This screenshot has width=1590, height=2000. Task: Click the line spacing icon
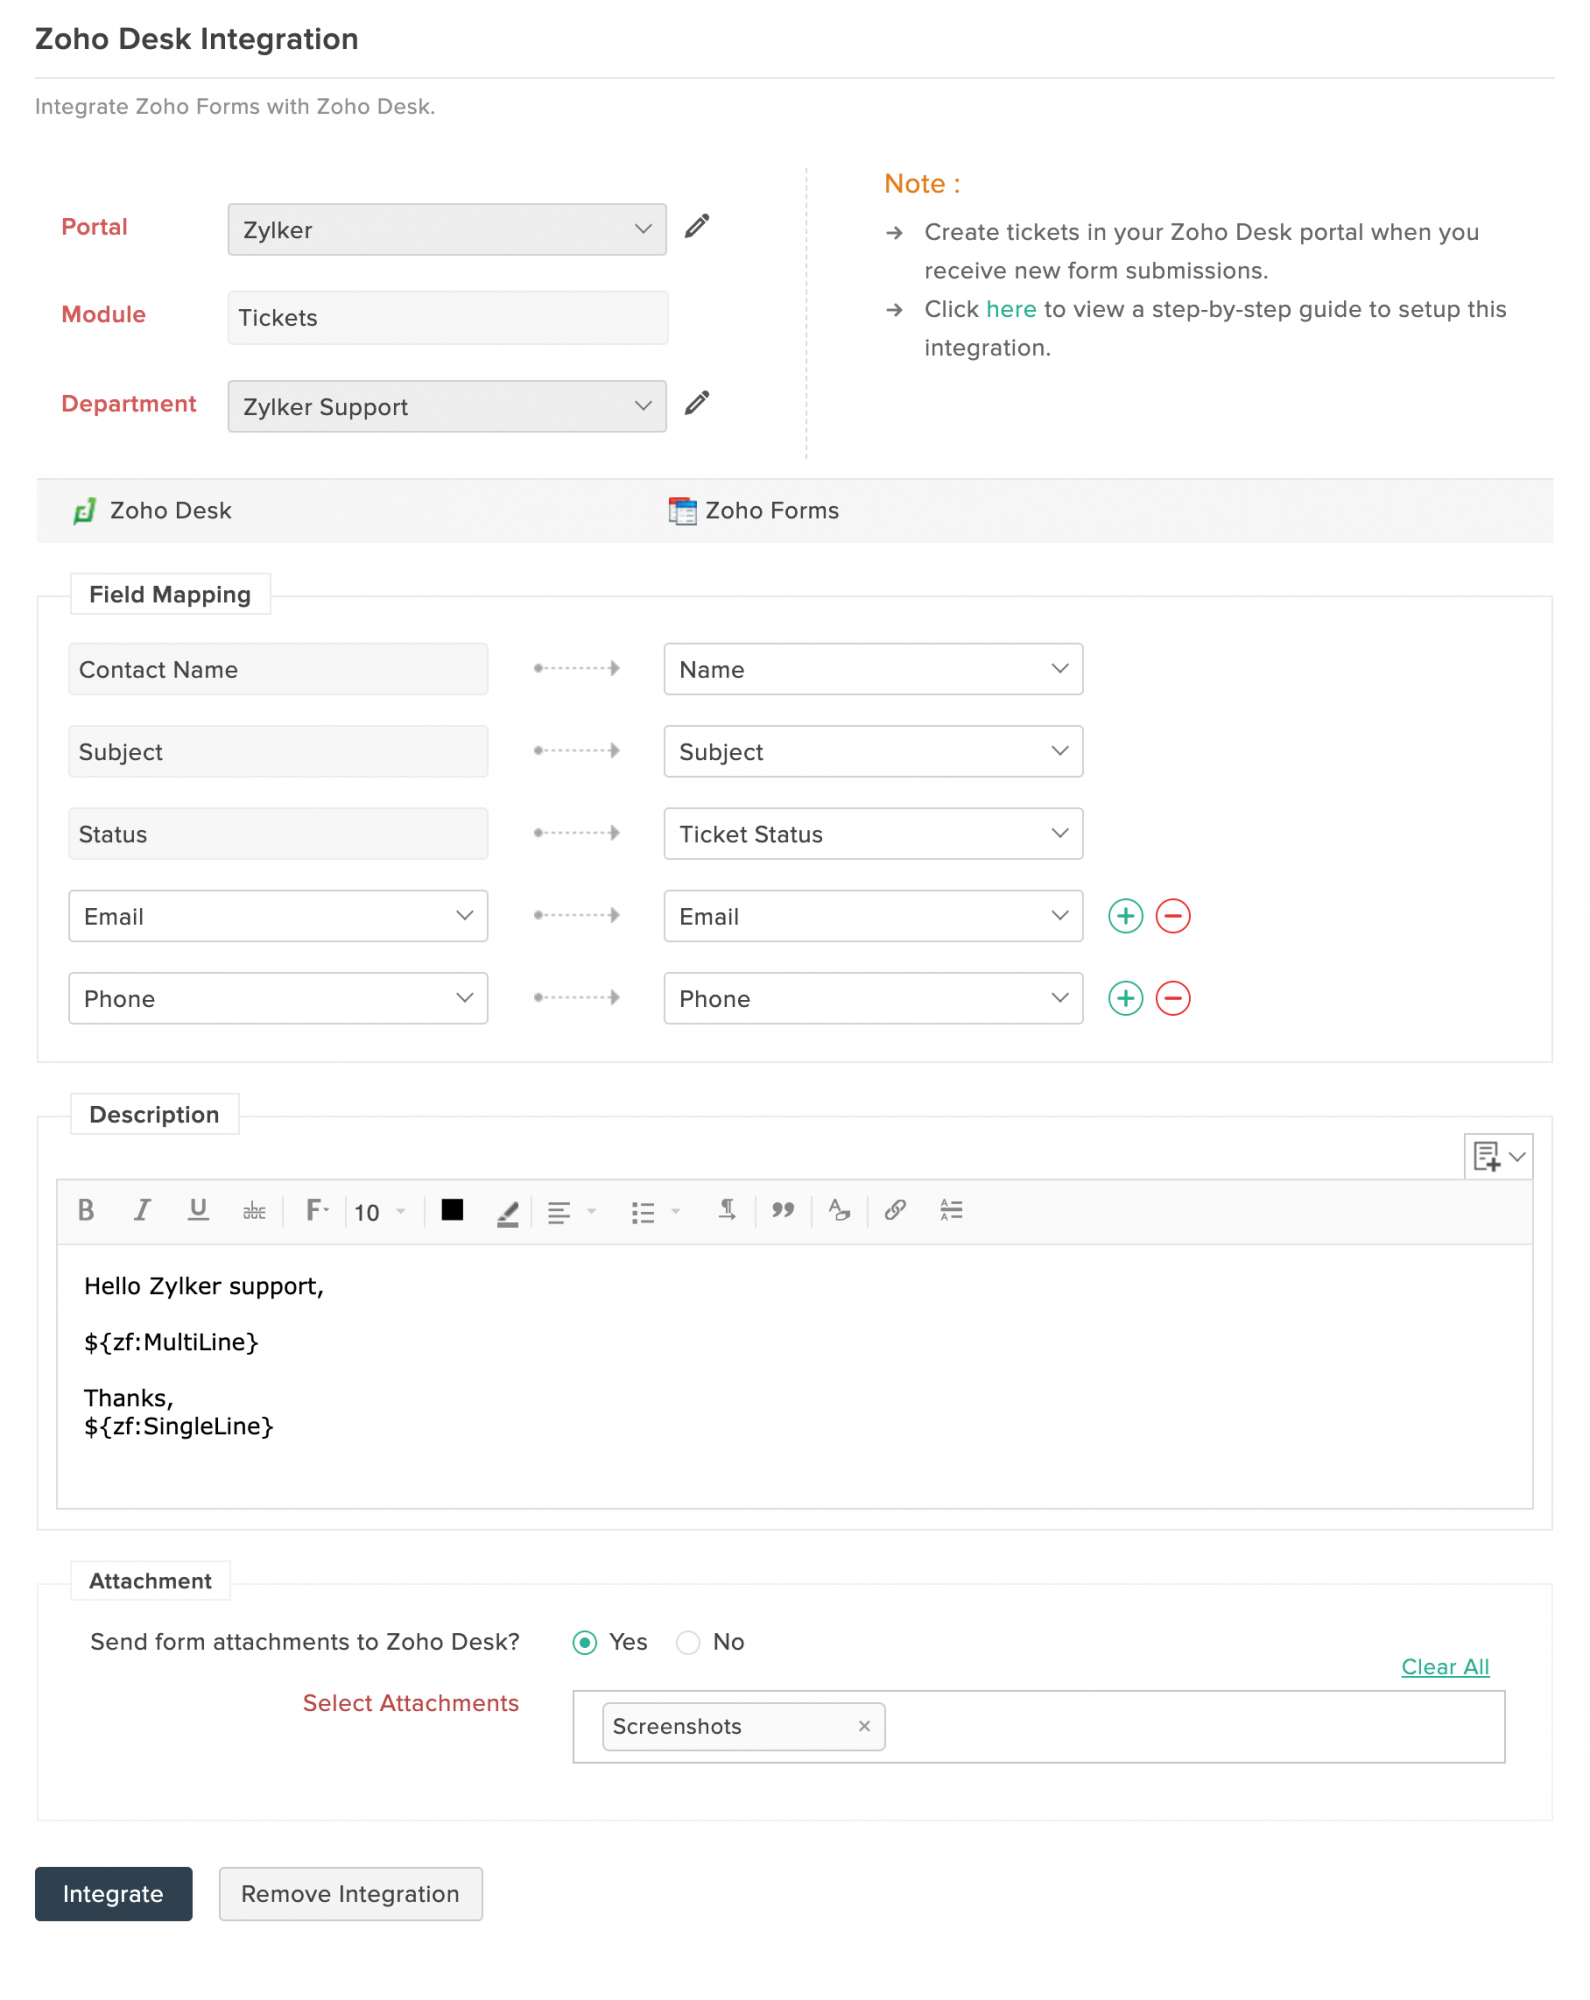(x=951, y=1211)
